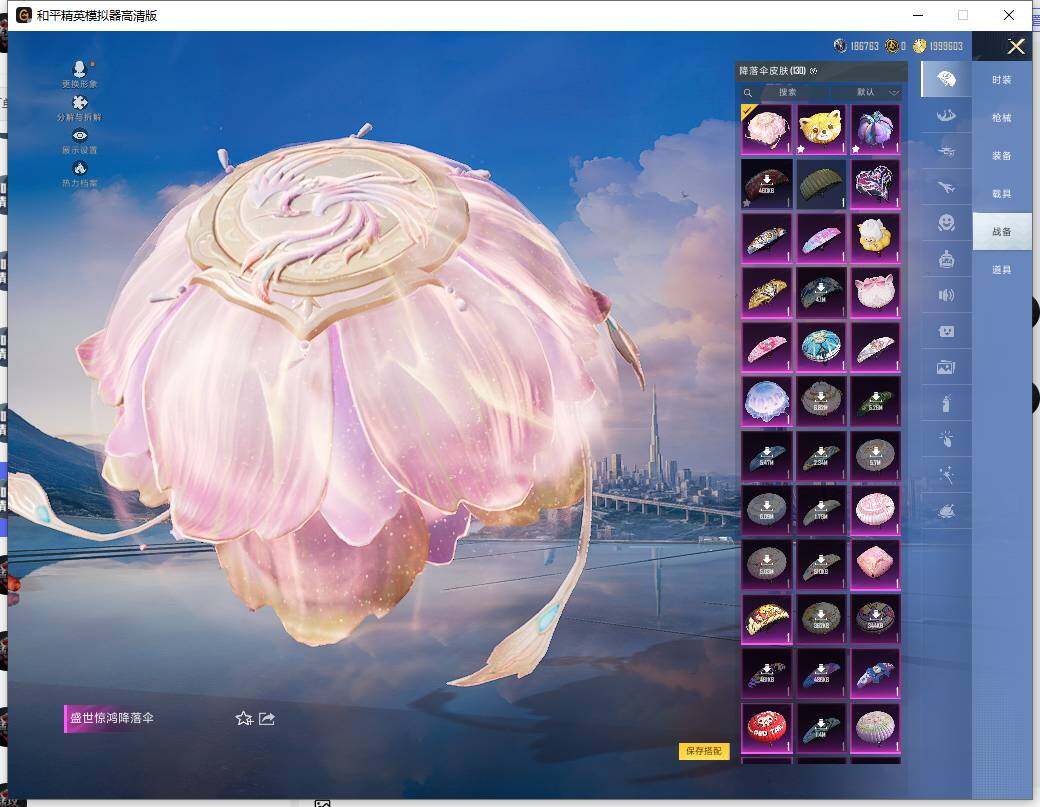Open the sound voice pack category icon
The width and height of the screenshot is (1040, 807).
pyautogui.click(x=945, y=295)
